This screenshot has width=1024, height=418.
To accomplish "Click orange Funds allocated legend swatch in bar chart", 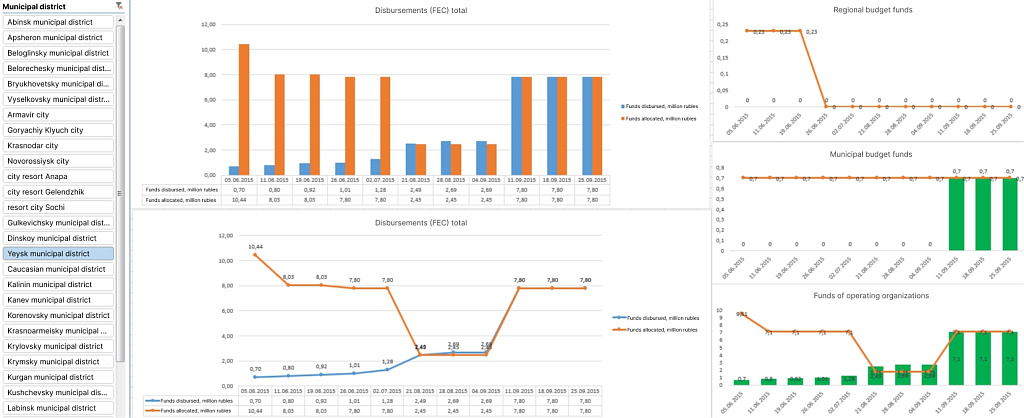I will pos(622,118).
